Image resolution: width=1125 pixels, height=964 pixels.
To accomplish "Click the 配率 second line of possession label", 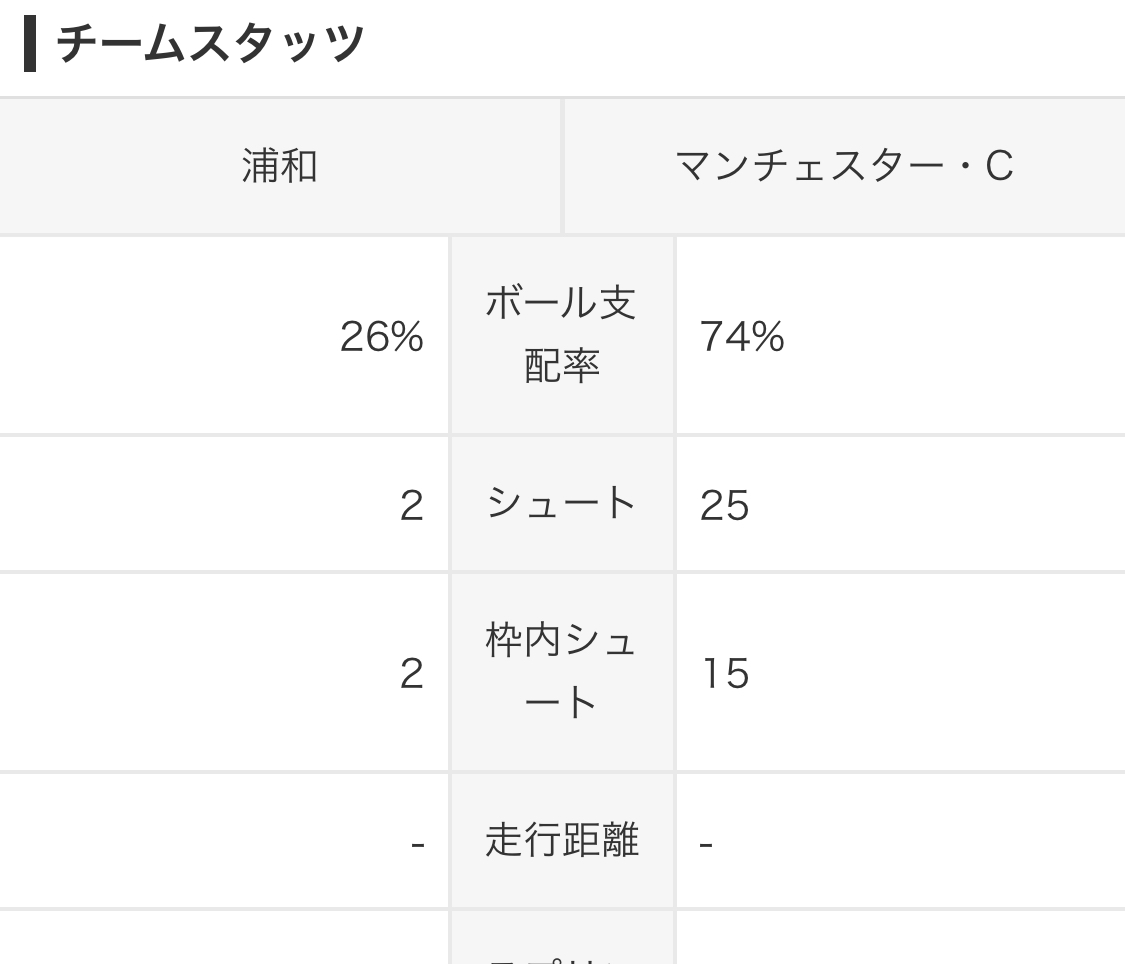I will 562,366.
